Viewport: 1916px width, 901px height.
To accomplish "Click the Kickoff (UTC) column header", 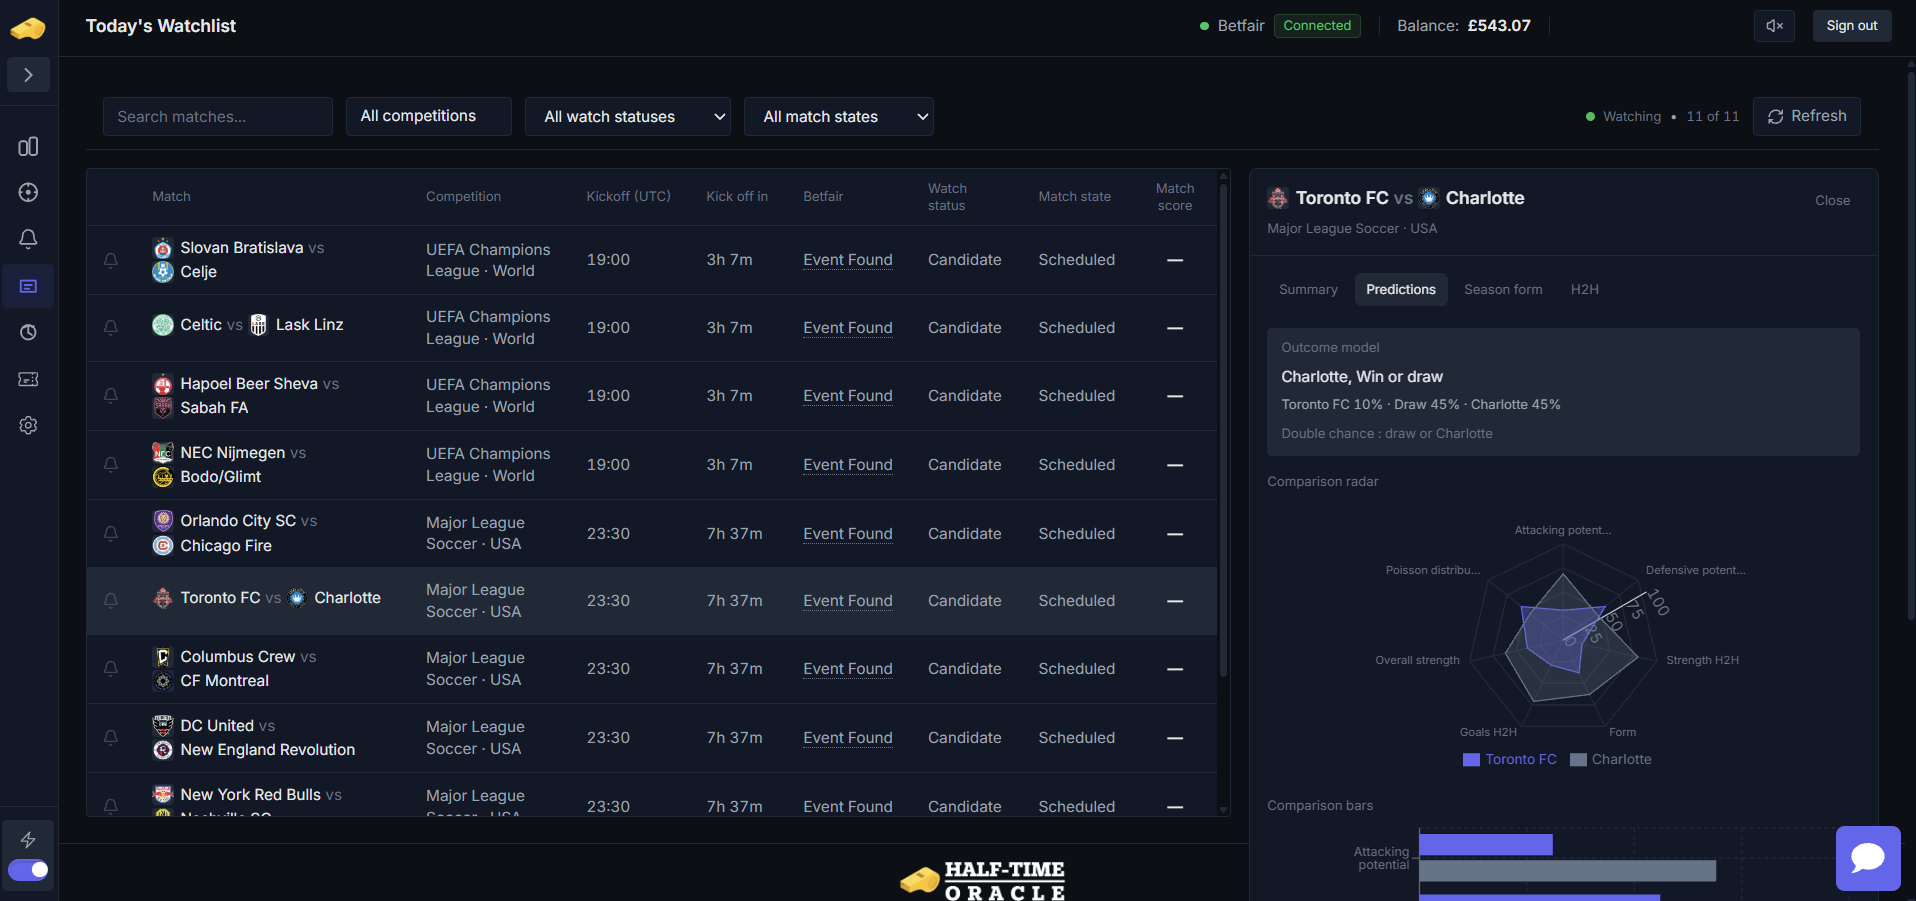I will [629, 197].
